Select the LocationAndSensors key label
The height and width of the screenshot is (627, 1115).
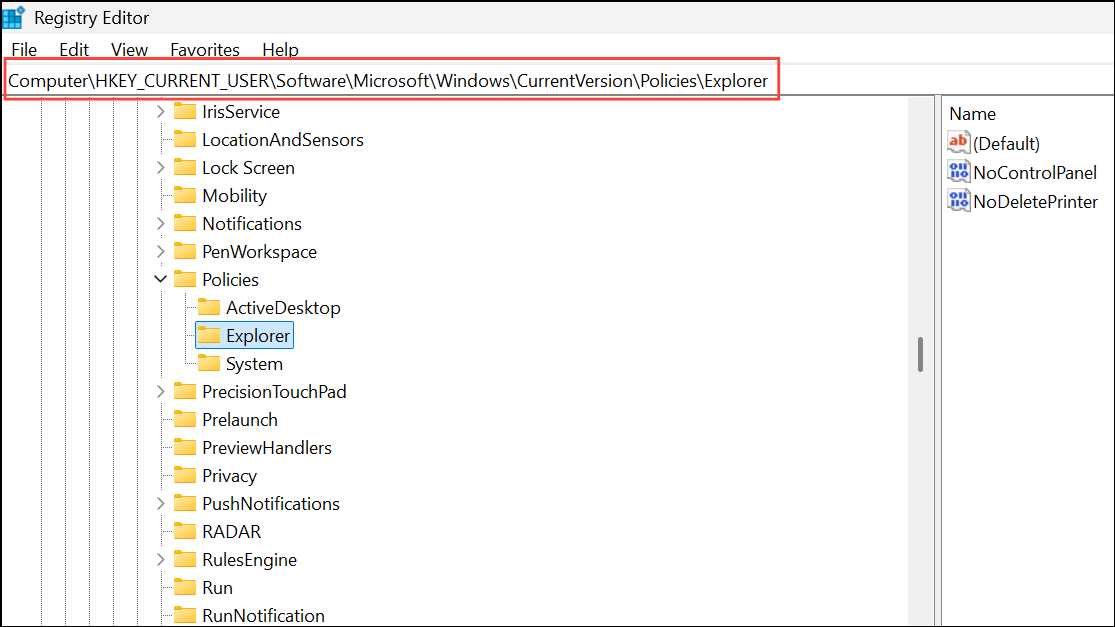pyautogui.click(x=283, y=140)
